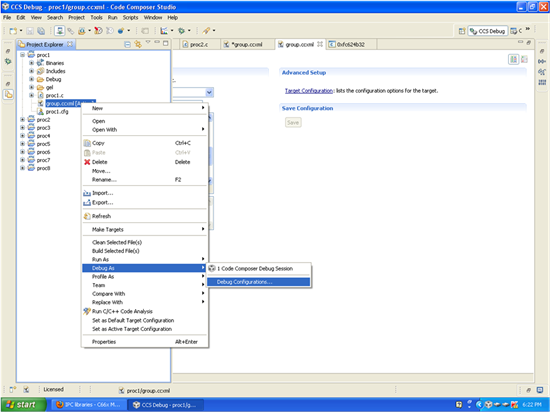The image size is (550, 412).
Task: Open the New toolbar dropdown arrow
Action: [x=21, y=31]
